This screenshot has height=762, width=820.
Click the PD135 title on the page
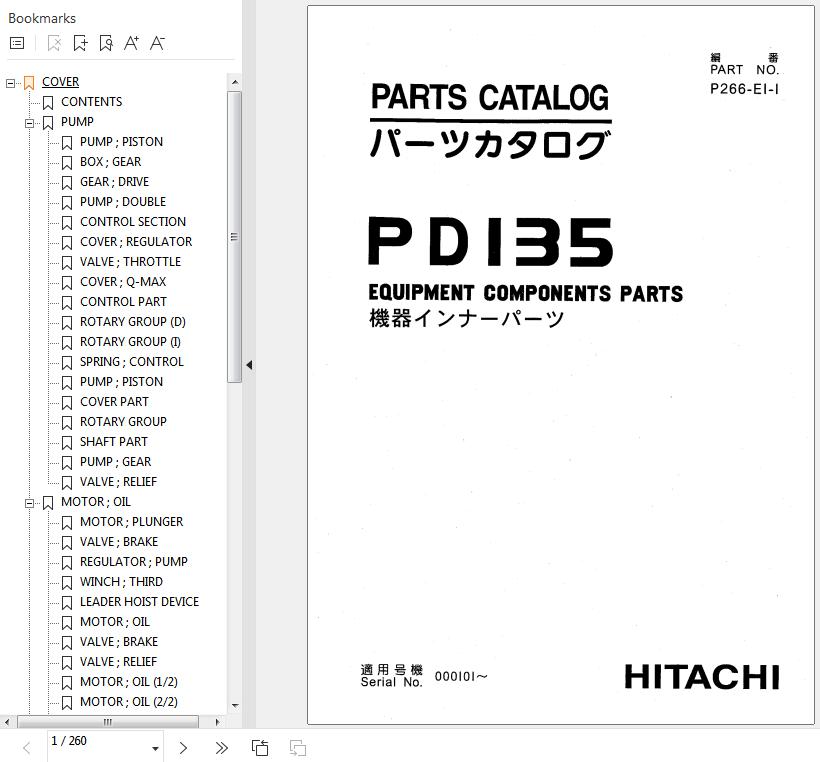(x=491, y=242)
